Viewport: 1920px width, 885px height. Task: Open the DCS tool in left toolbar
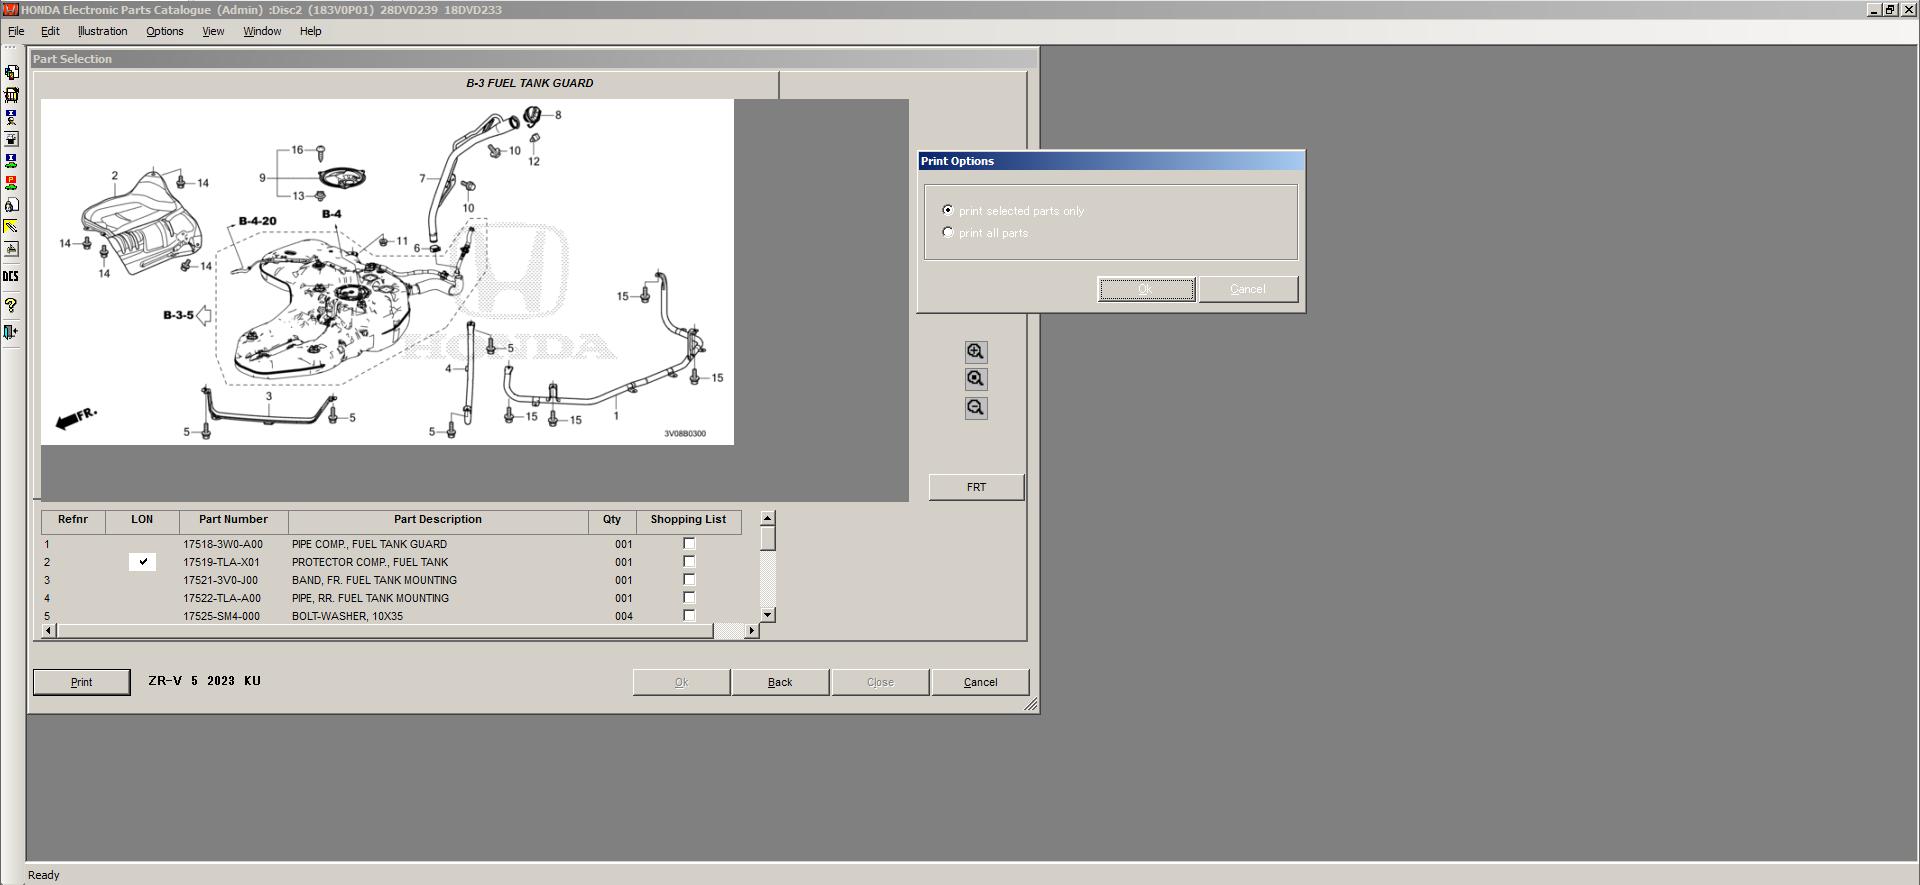pos(11,276)
